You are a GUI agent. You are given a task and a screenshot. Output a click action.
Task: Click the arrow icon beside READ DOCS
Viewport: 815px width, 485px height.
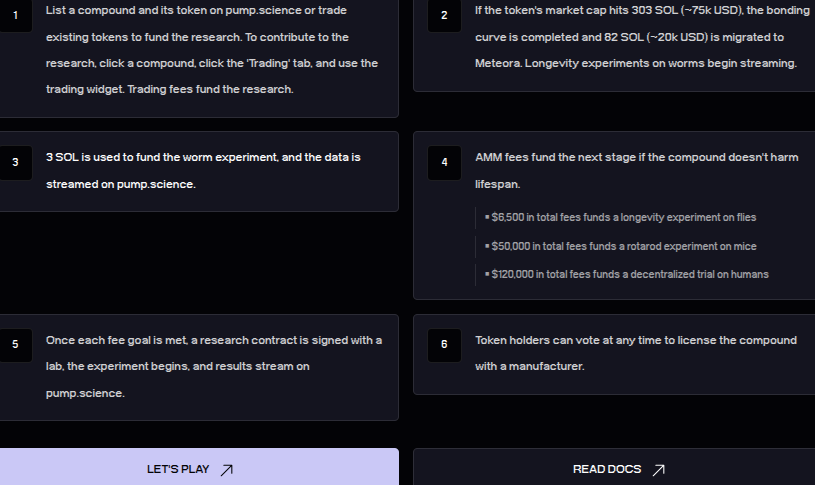click(659, 470)
